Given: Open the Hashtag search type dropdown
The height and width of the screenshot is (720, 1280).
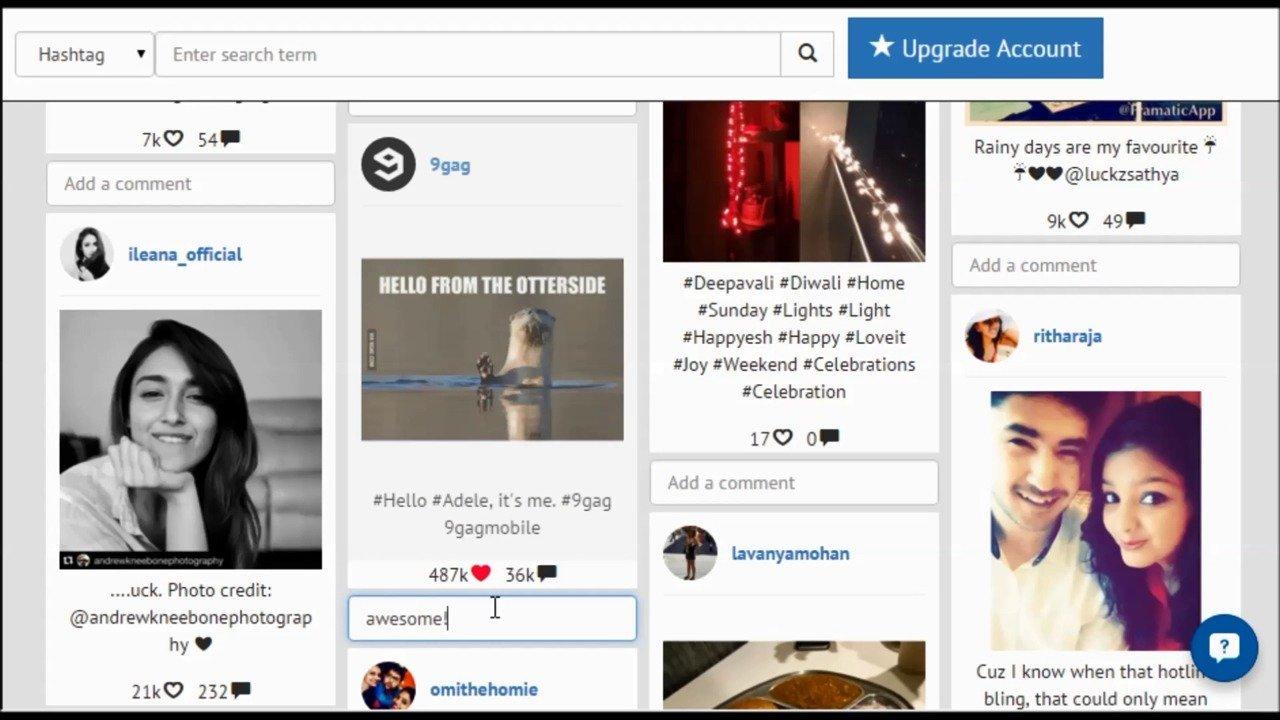Looking at the screenshot, I should tap(85, 54).
